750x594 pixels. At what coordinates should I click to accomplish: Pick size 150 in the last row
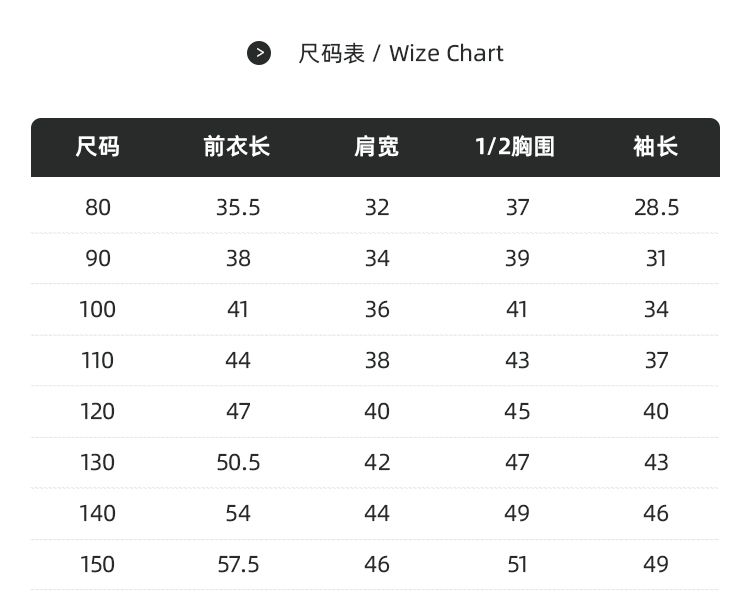[x=98, y=565]
